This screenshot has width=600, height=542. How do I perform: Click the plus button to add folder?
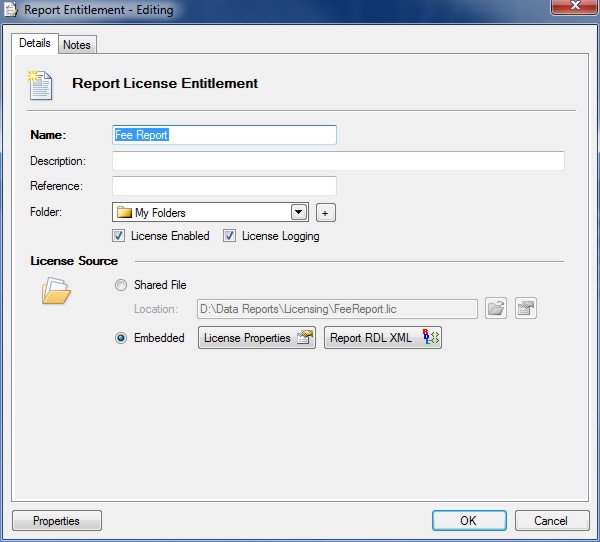(325, 213)
